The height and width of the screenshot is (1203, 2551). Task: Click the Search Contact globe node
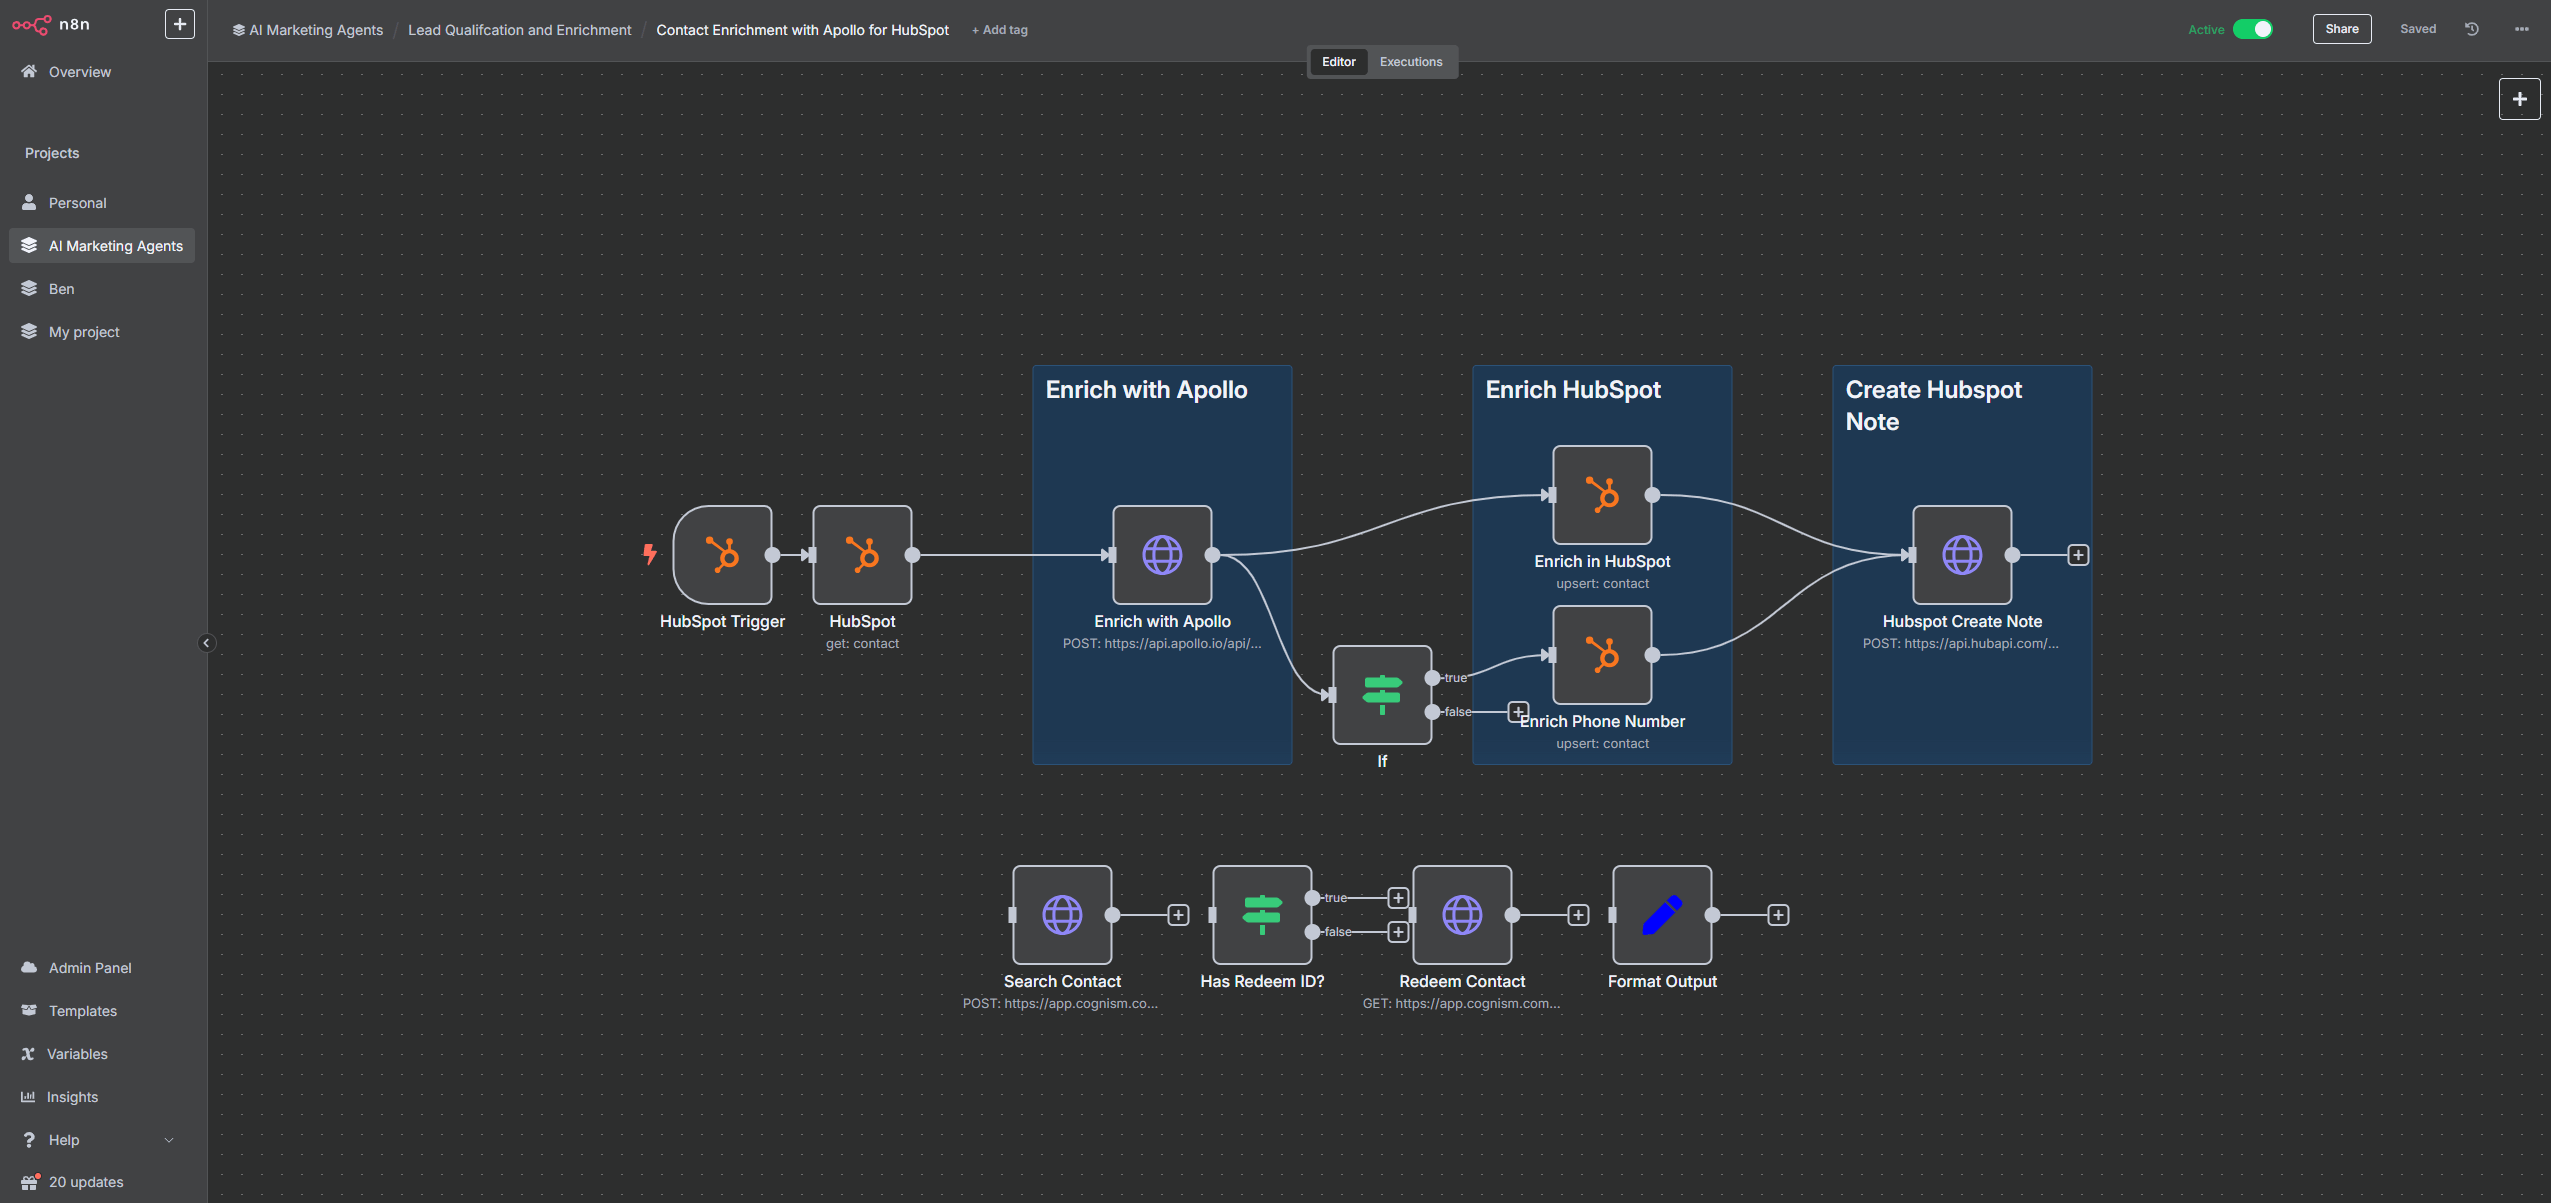(x=1061, y=914)
